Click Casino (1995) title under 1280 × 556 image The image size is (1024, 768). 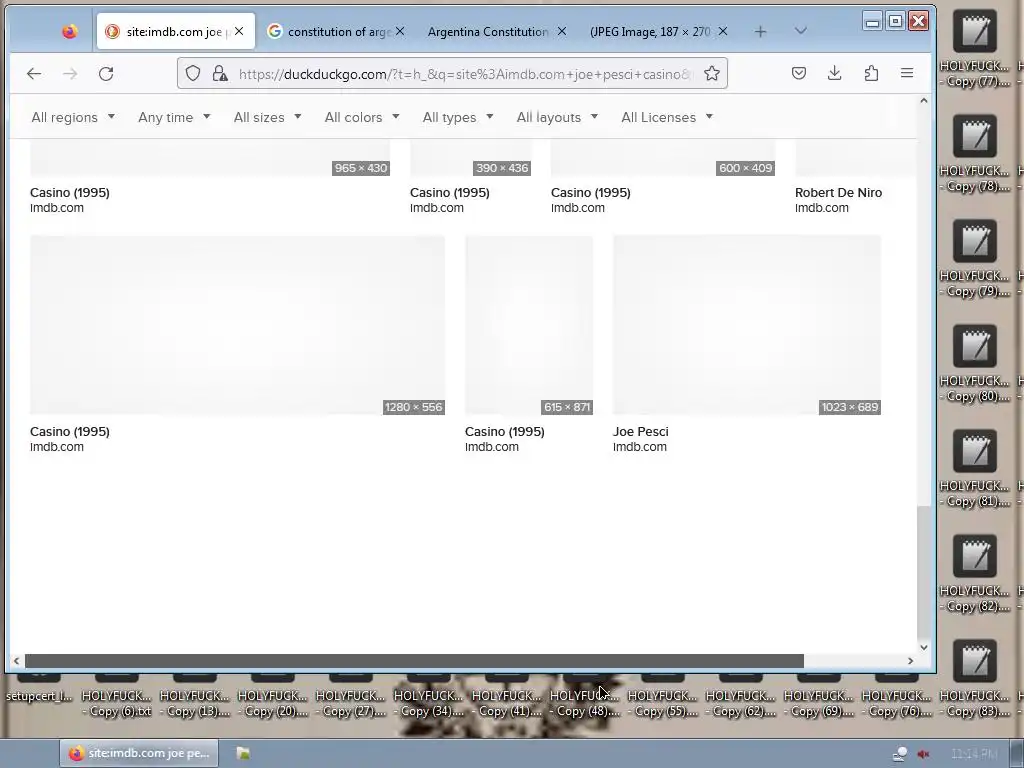pos(70,432)
